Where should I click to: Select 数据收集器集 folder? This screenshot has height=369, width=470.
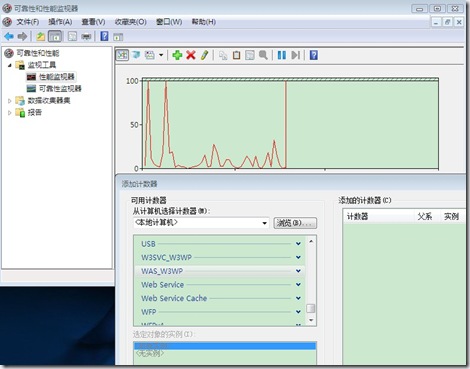tap(49, 101)
